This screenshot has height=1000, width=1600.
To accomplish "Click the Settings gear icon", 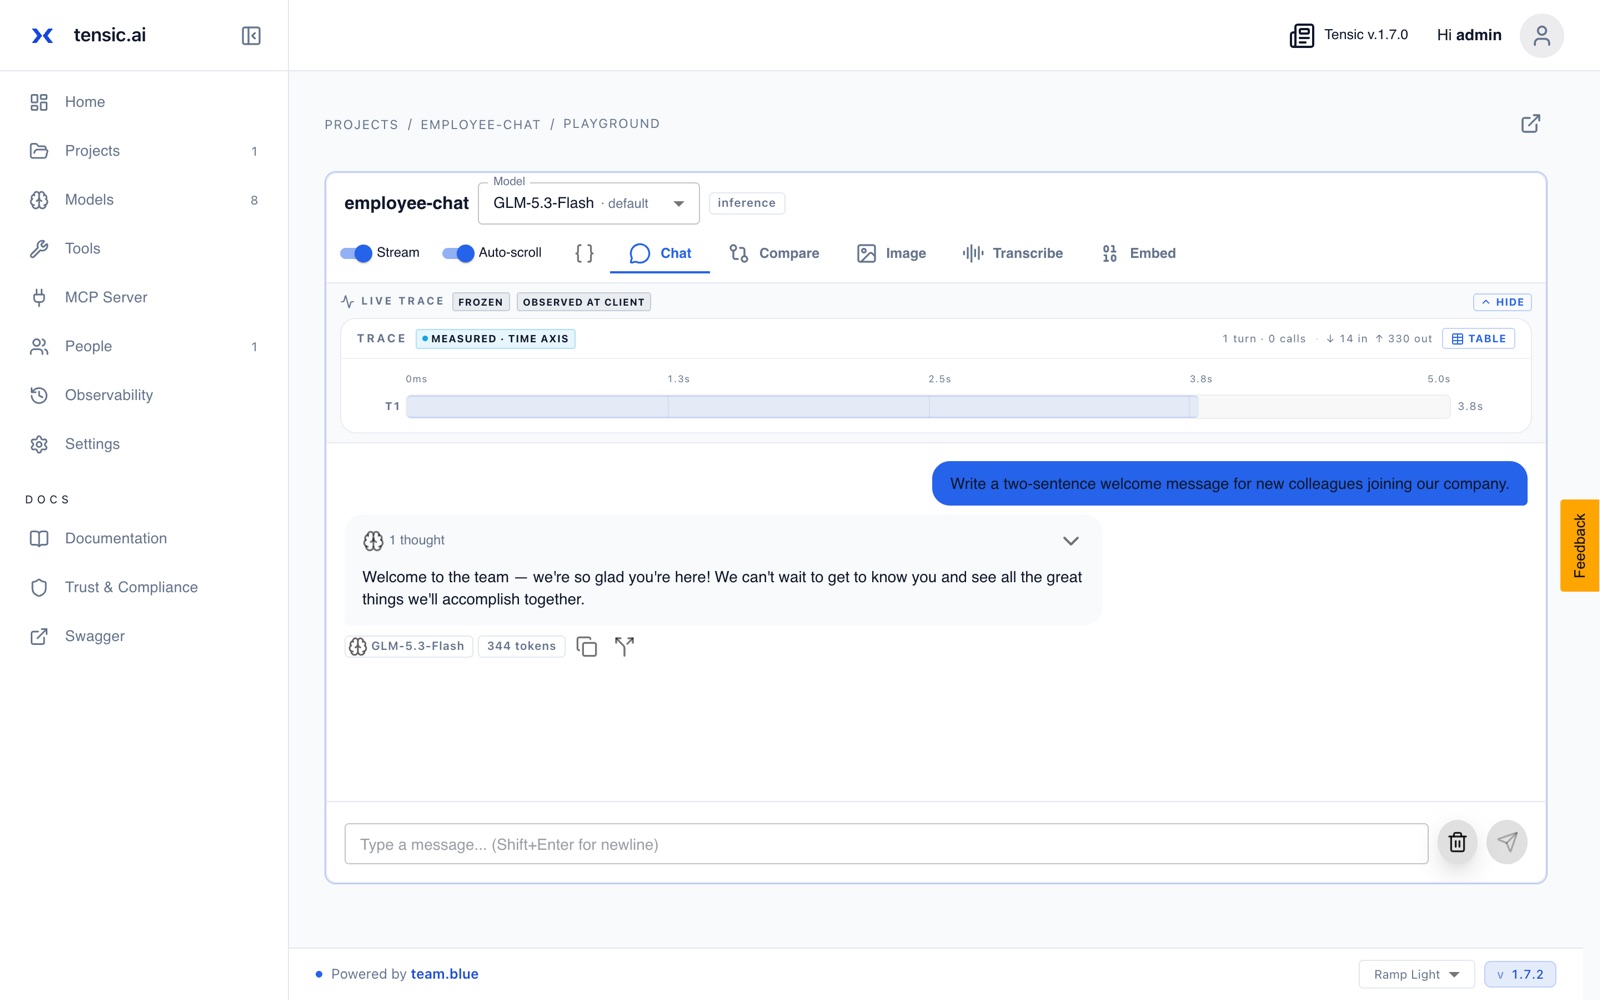I will (x=39, y=444).
